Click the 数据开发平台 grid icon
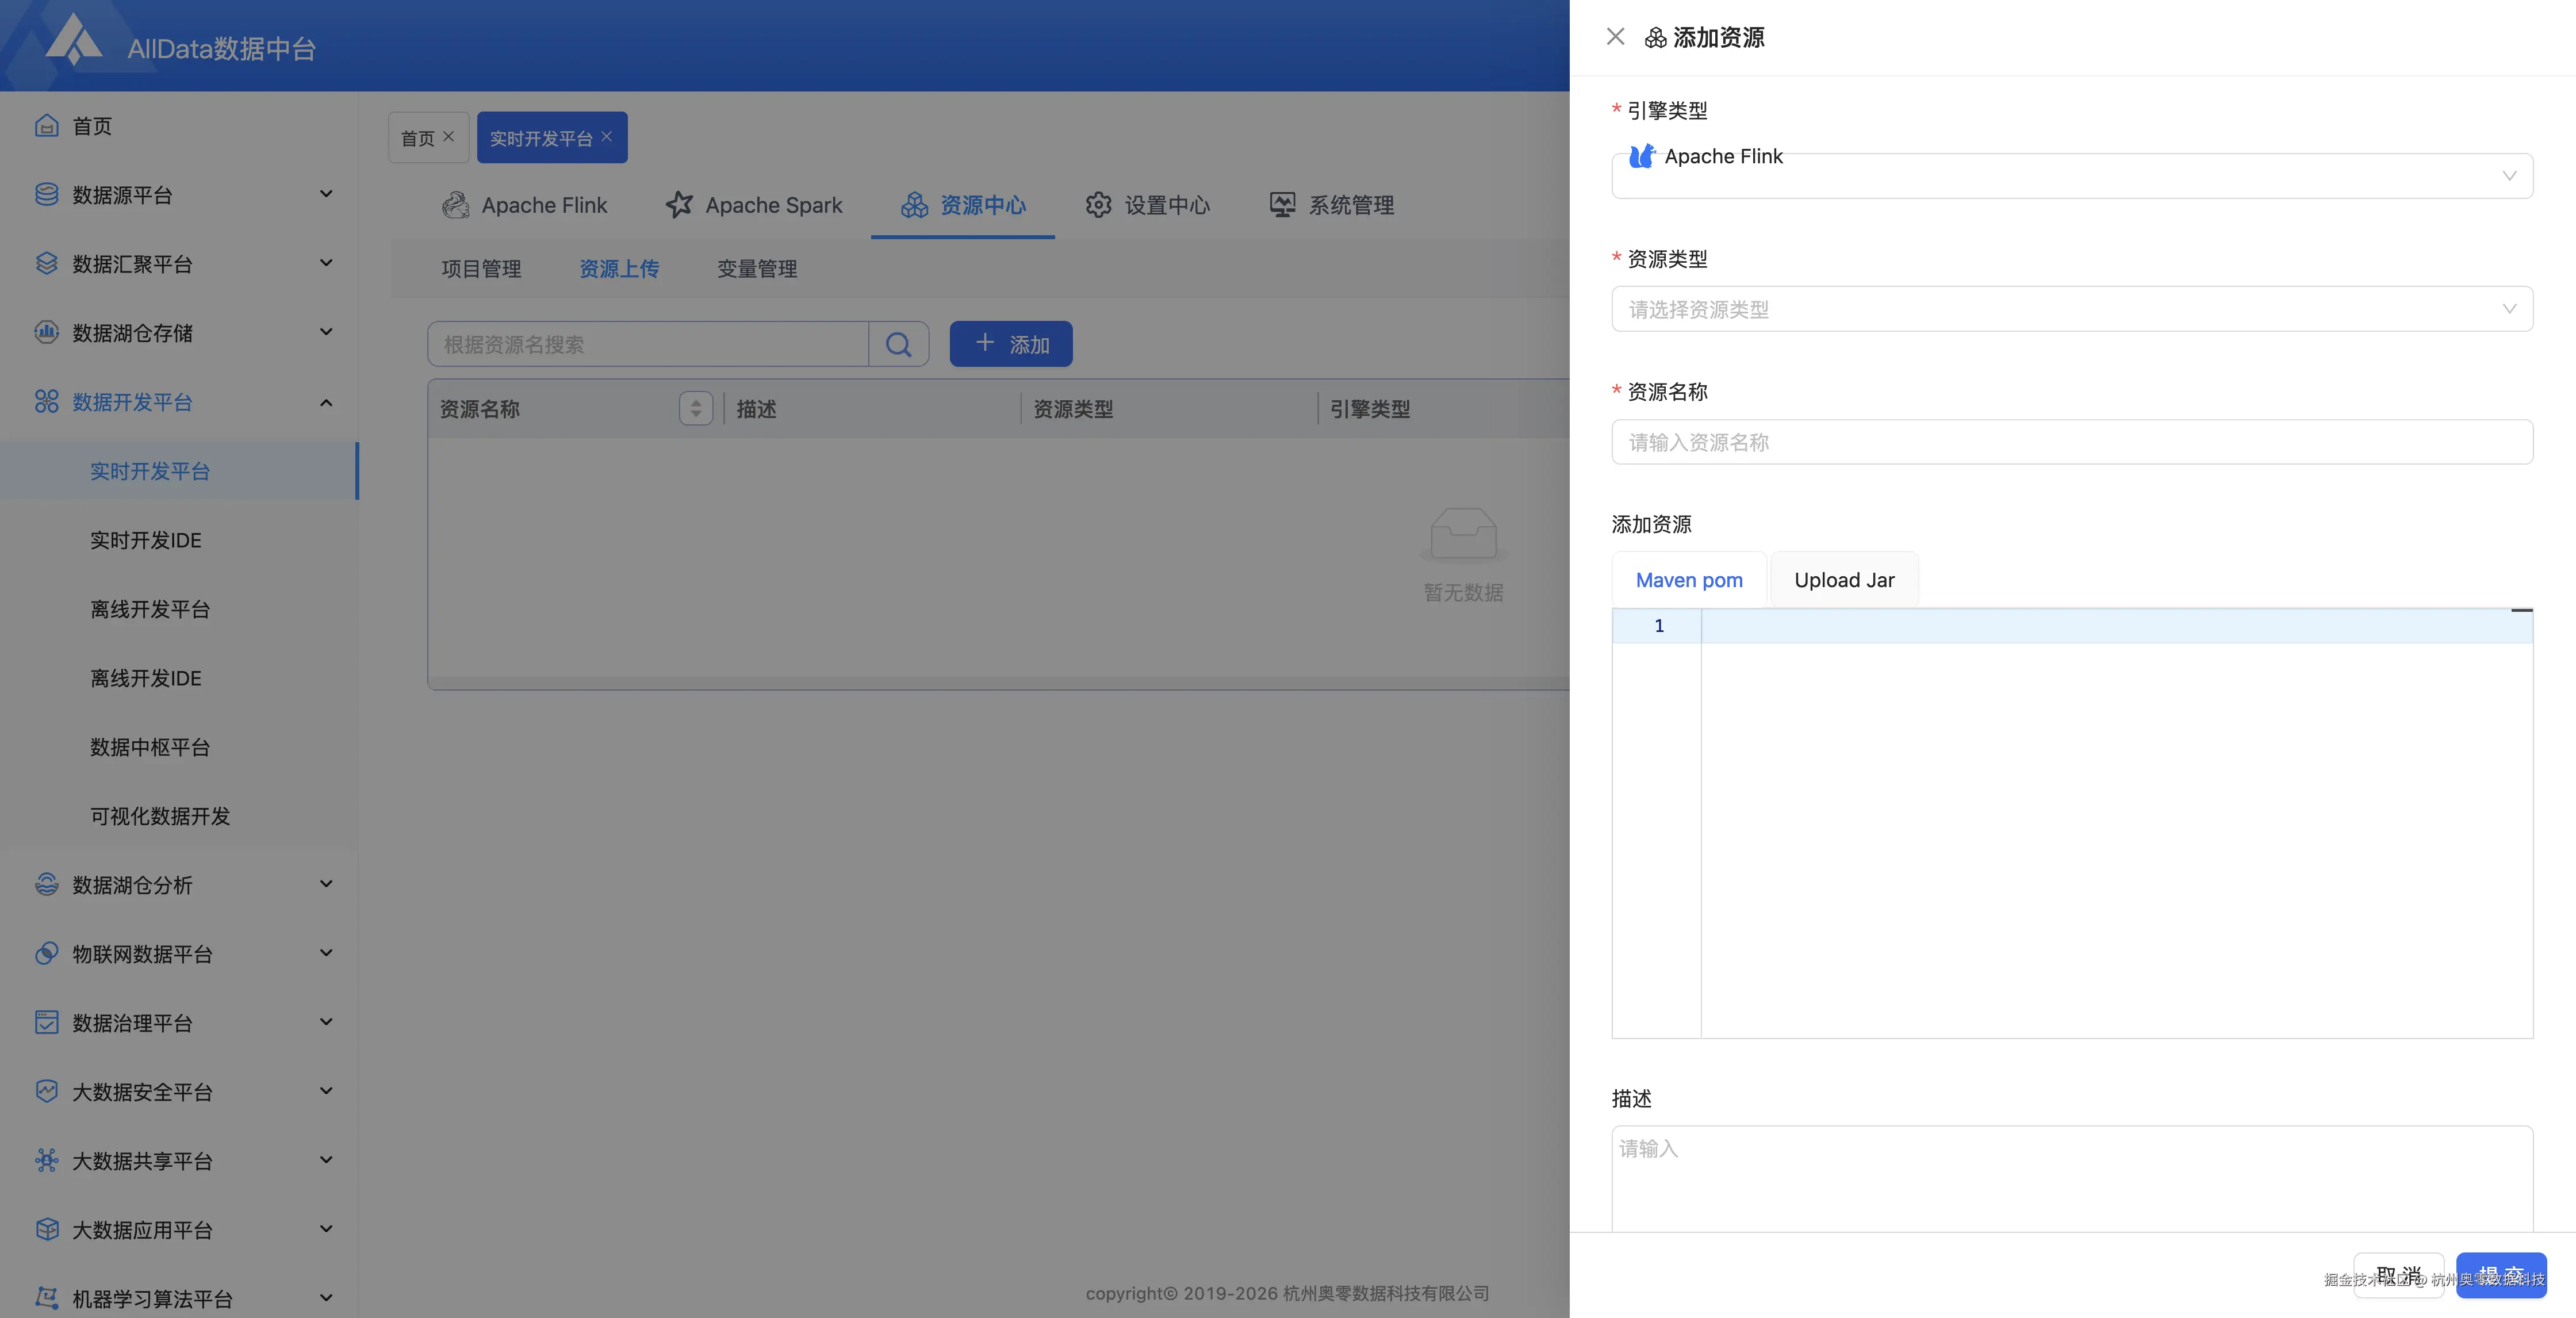Image resolution: width=2576 pixels, height=1318 pixels. pos(46,401)
